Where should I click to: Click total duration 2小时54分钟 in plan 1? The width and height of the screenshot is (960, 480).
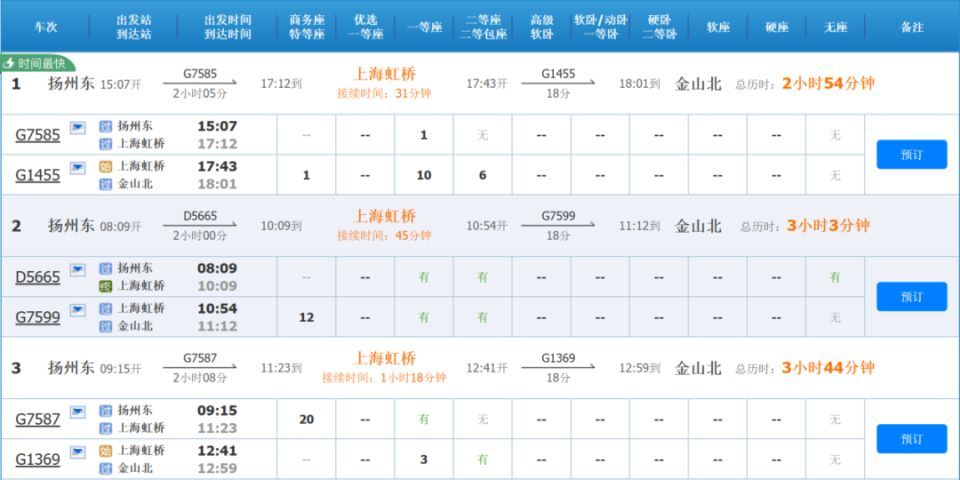[x=828, y=84]
